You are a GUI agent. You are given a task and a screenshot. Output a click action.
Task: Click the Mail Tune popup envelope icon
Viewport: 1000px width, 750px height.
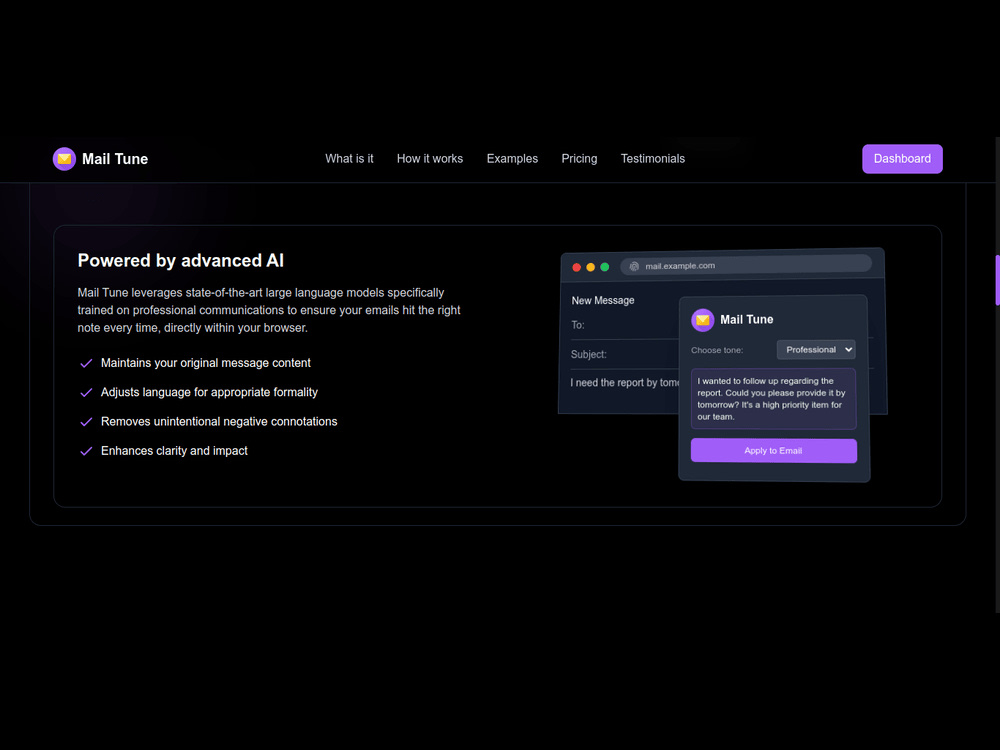point(703,320)
